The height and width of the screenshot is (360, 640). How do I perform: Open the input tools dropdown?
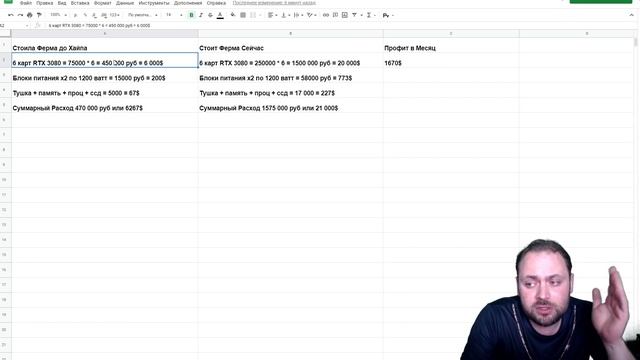pos(388,16)
